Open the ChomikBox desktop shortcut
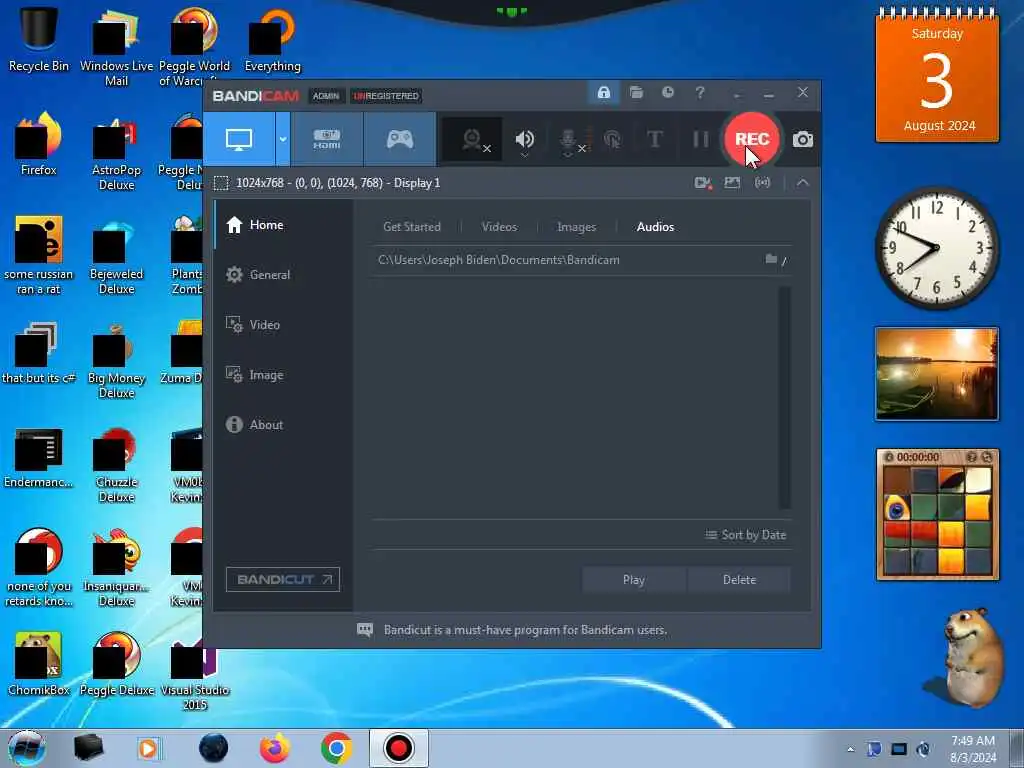Screen dimensions: 1024x768 (39, 664)
